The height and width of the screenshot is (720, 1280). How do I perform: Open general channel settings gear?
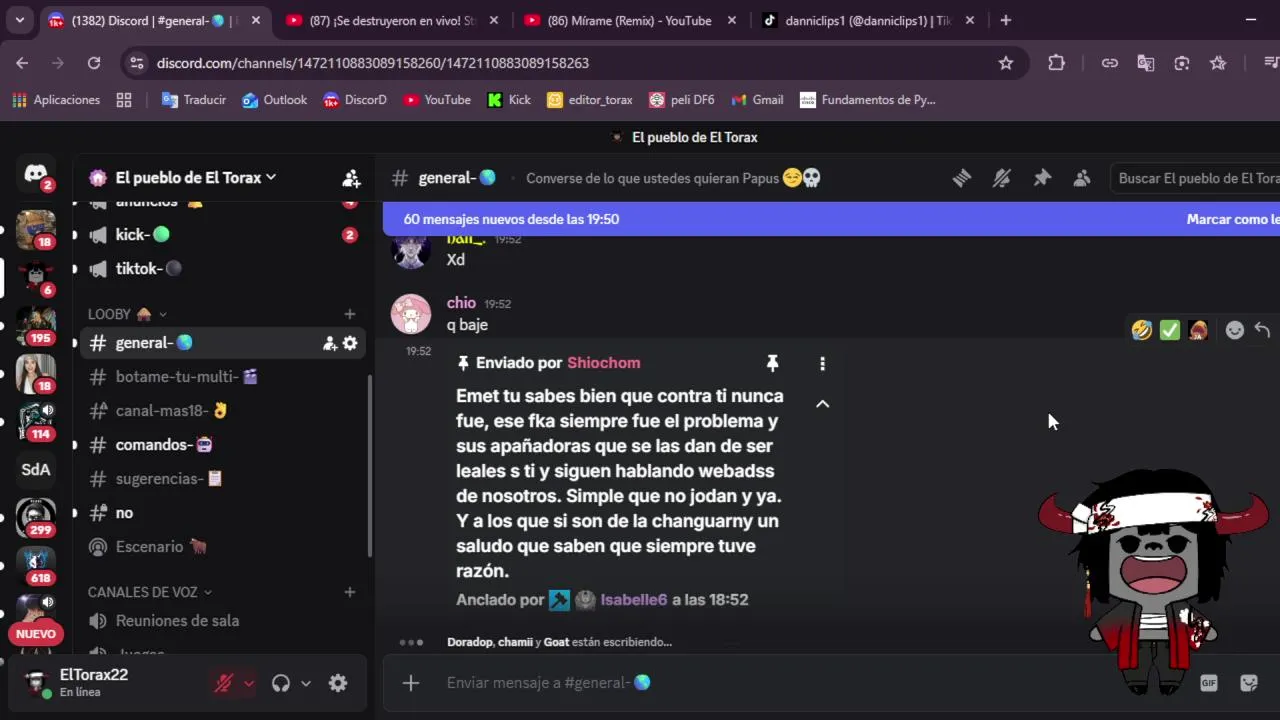(350, 343)
